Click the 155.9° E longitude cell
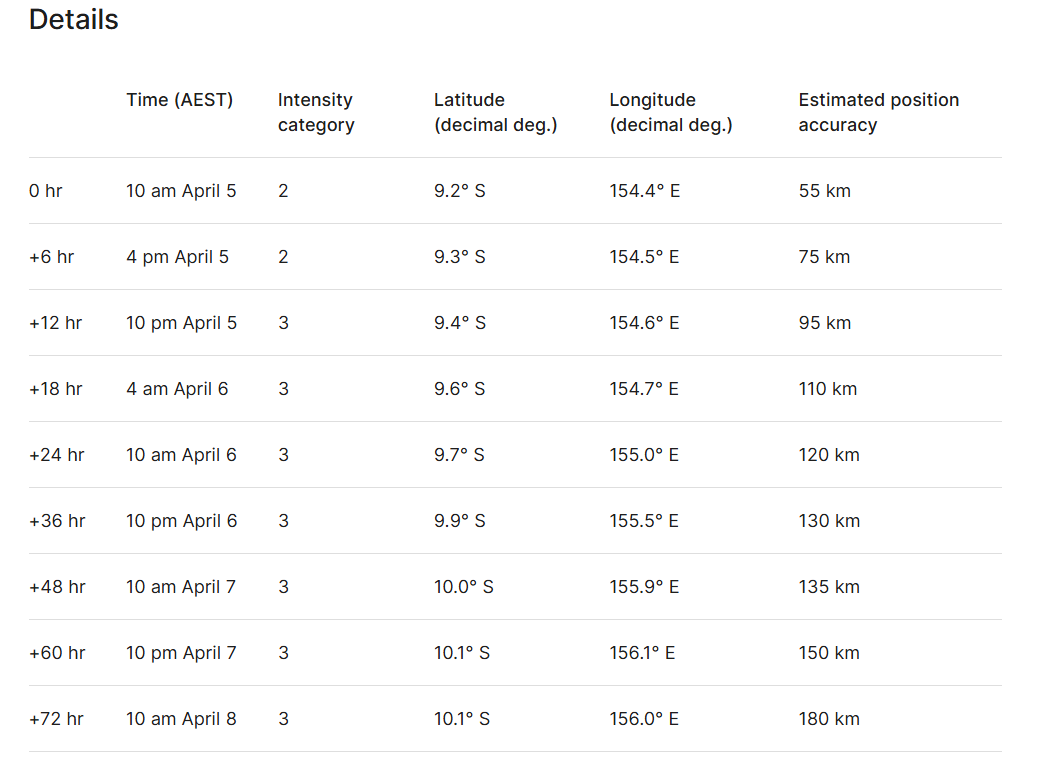1037x772 pixels. (644, 587)
